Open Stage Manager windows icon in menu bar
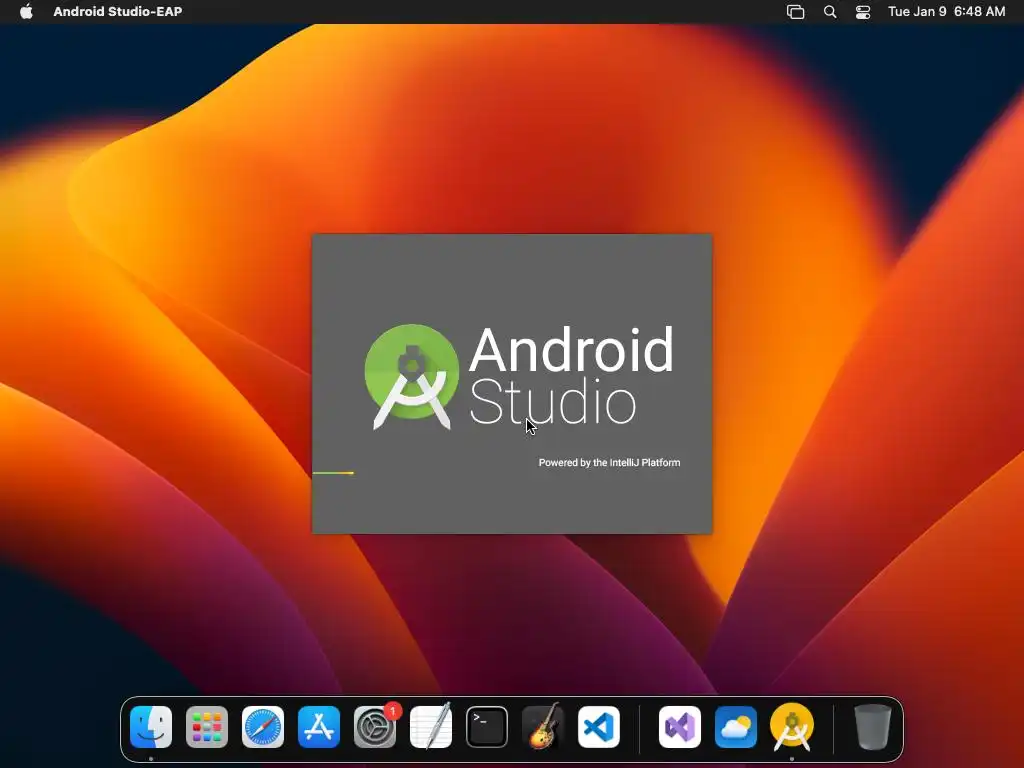This screenshot has height=768, width=1024. 795,12
